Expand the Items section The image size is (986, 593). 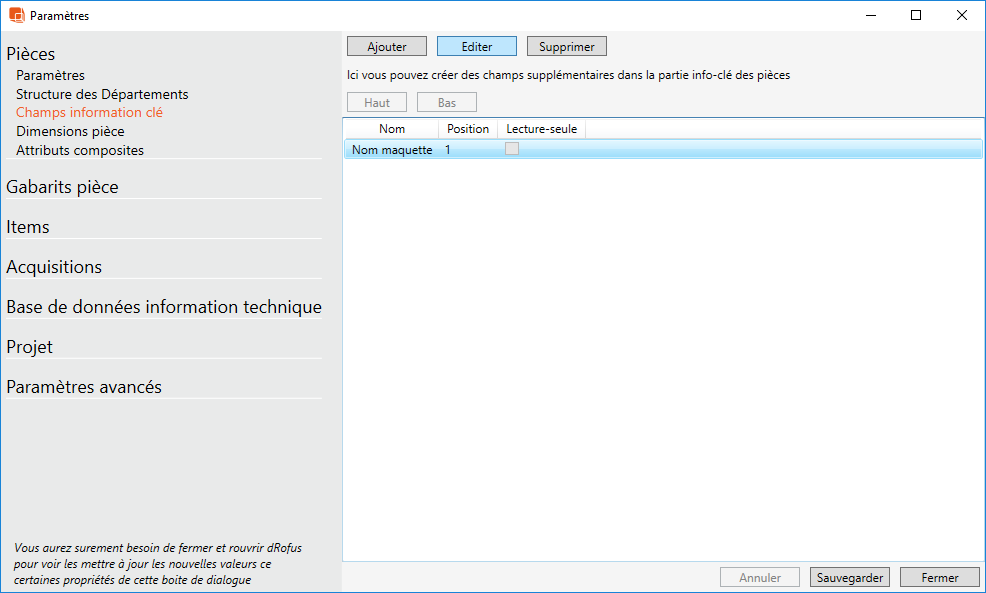pyautogui.click(x=28, y=227)
